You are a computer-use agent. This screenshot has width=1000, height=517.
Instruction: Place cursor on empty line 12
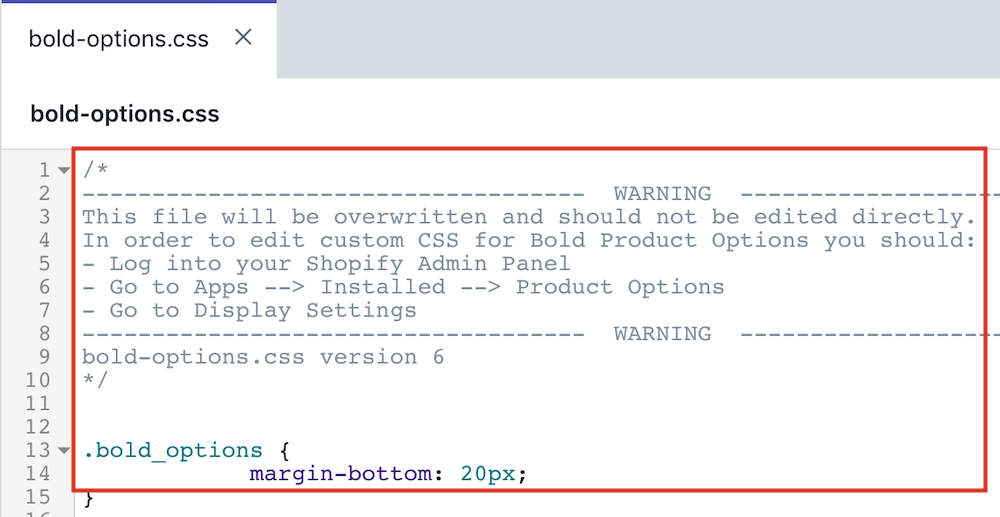529,427
